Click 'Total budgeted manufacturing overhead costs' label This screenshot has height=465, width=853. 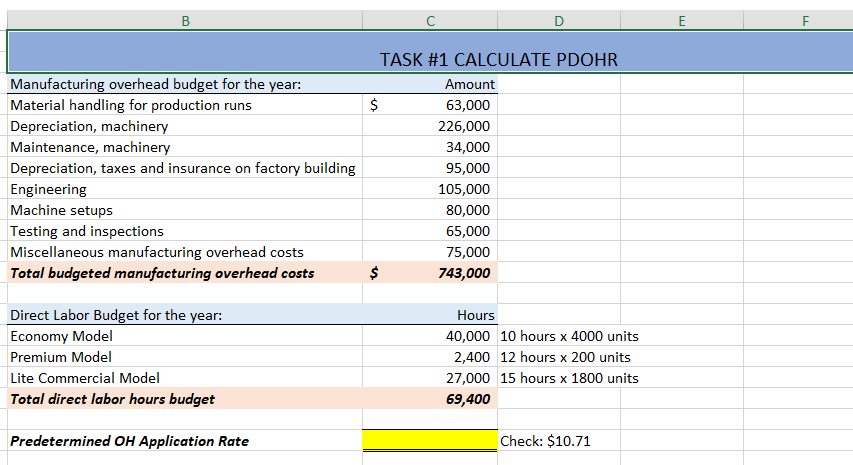185,272
